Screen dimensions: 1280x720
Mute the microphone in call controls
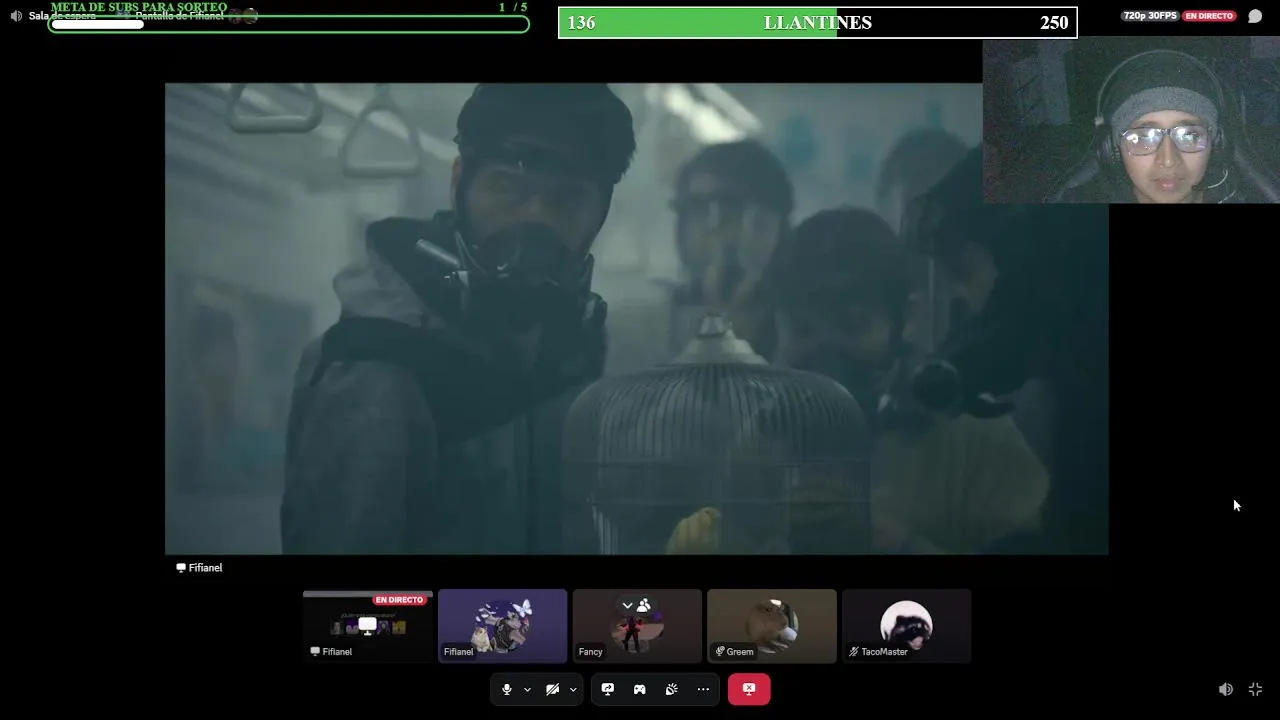coord(507,689)
